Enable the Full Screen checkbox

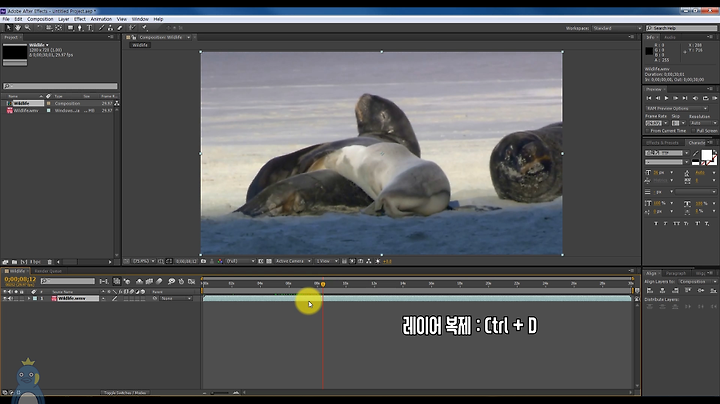pyautogui.click(x=693, y=131)
